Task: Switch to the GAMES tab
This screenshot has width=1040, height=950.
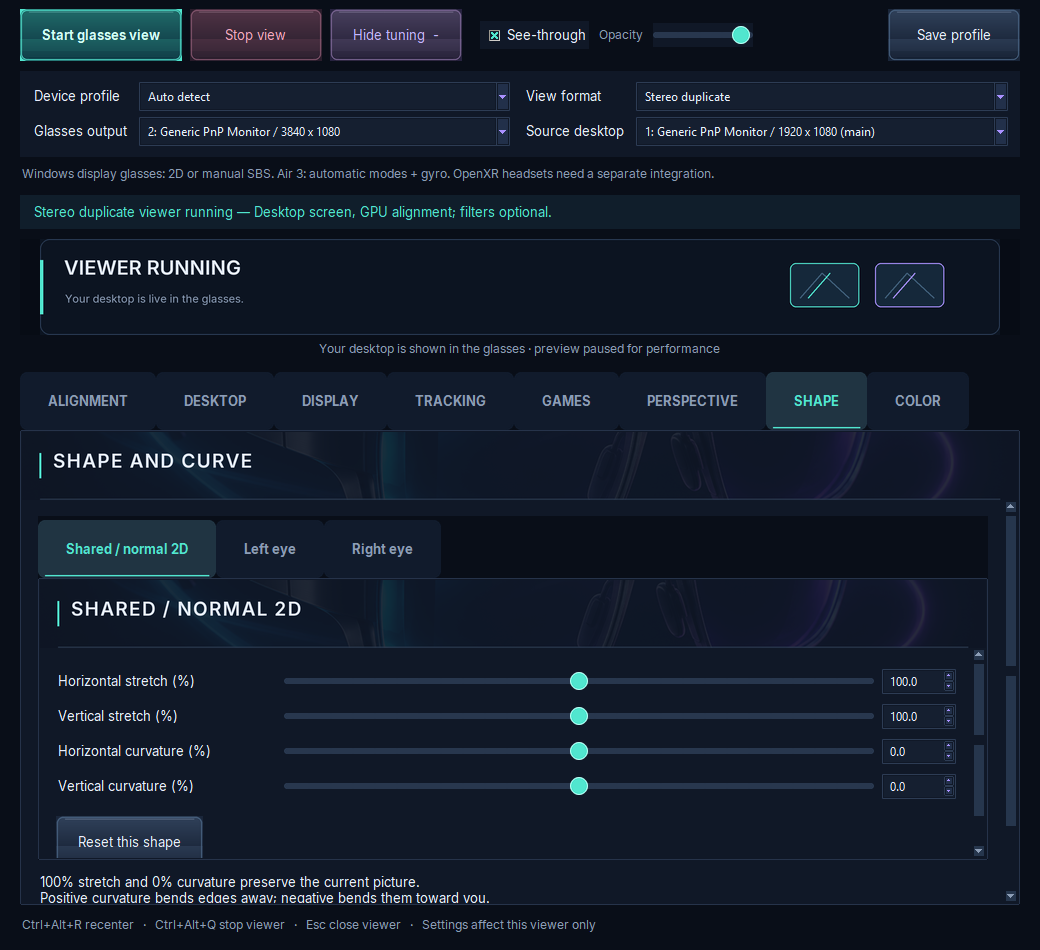Action: [566, 401]
